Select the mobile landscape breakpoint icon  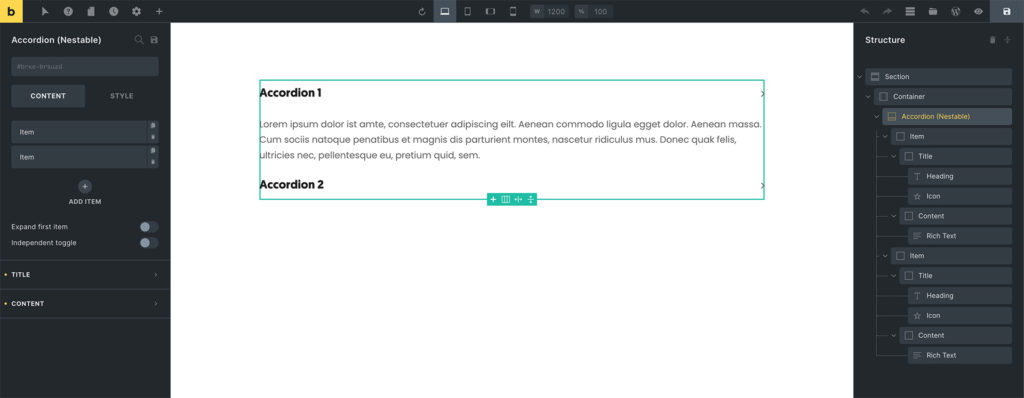coord(490,11)
